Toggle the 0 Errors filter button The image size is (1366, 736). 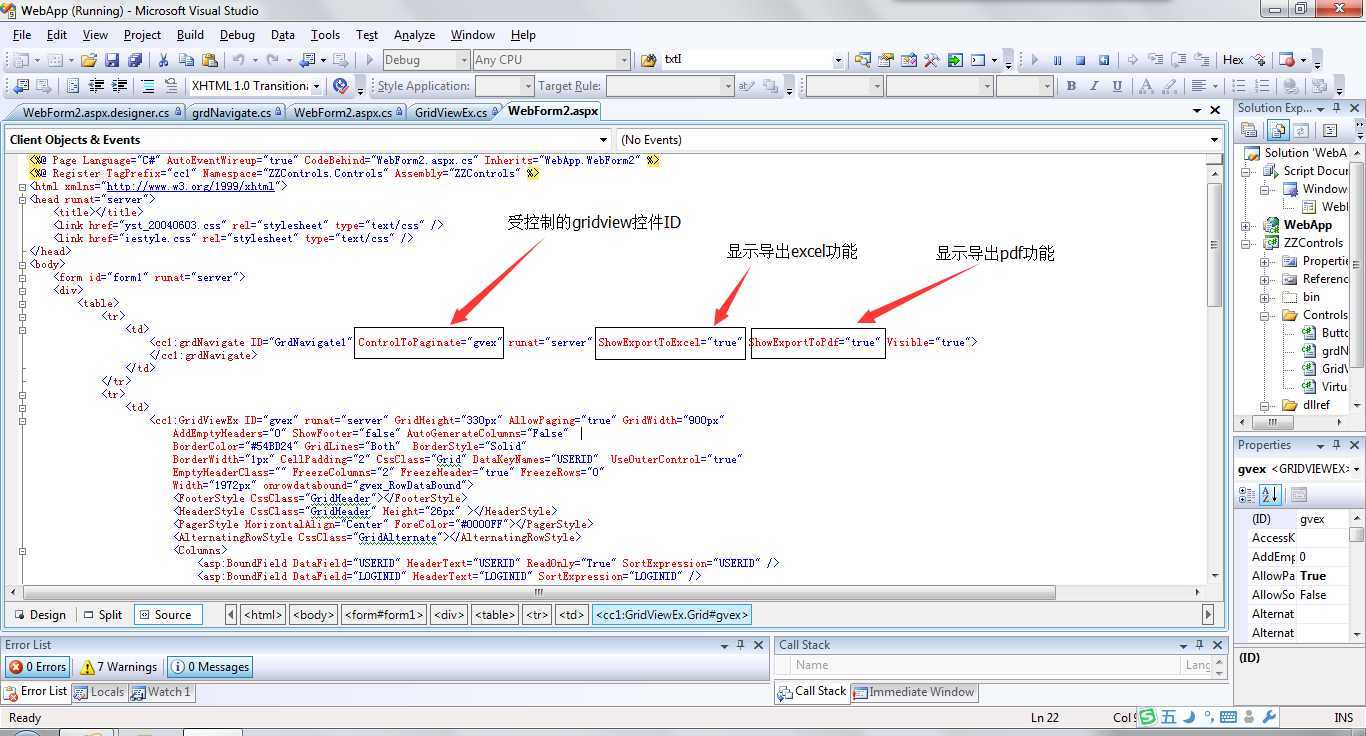tap(38, 667)
